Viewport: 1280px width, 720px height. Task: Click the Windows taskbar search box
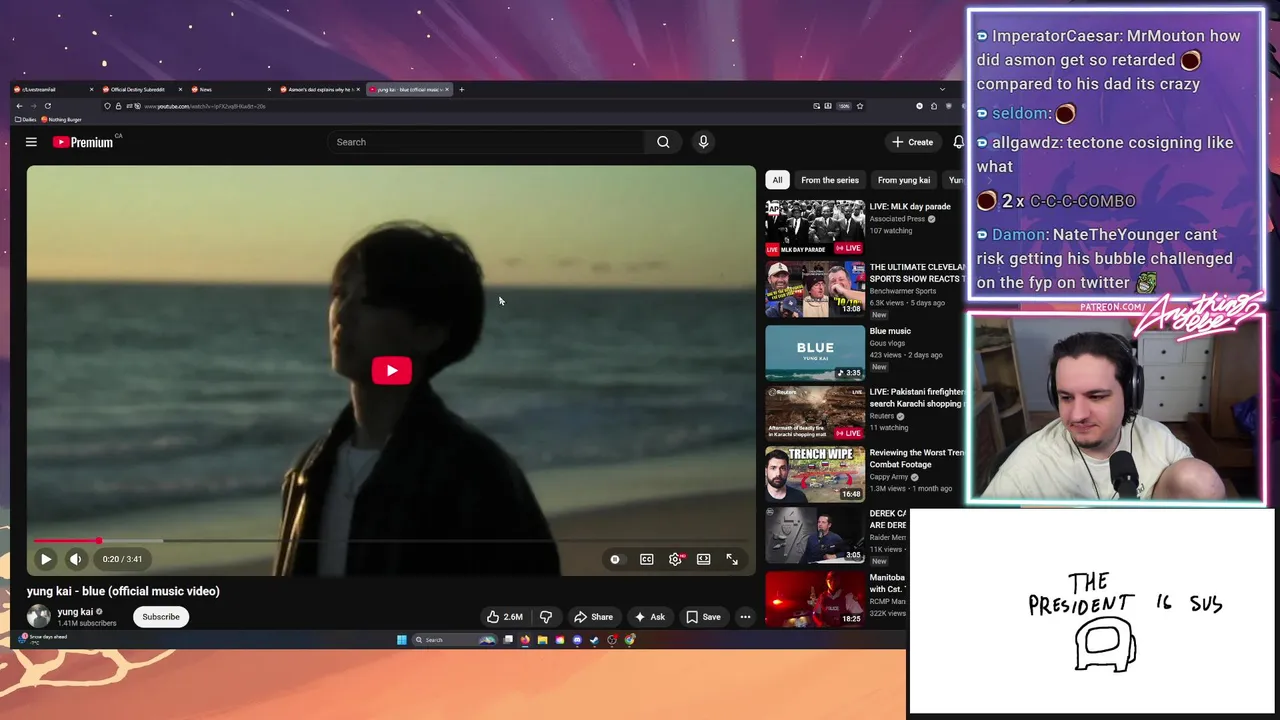455,640
